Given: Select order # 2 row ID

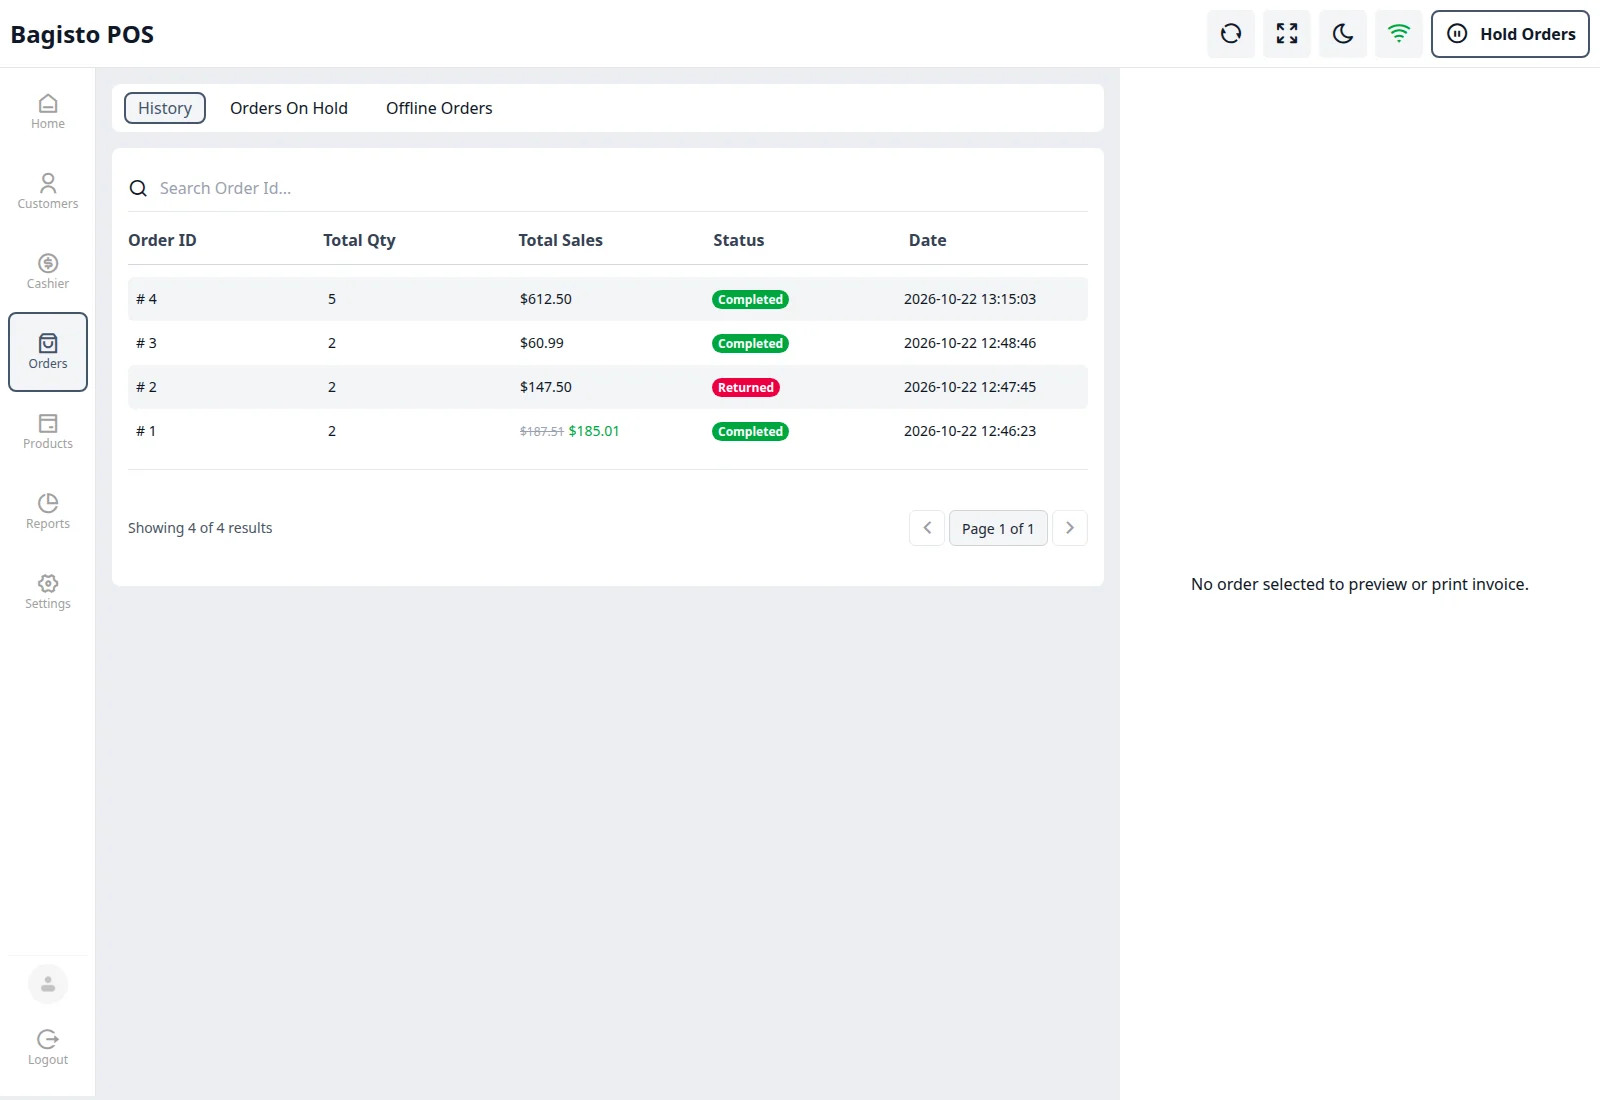Looking at the screenshot, I should pyautogui.click(x=147, y=387).
